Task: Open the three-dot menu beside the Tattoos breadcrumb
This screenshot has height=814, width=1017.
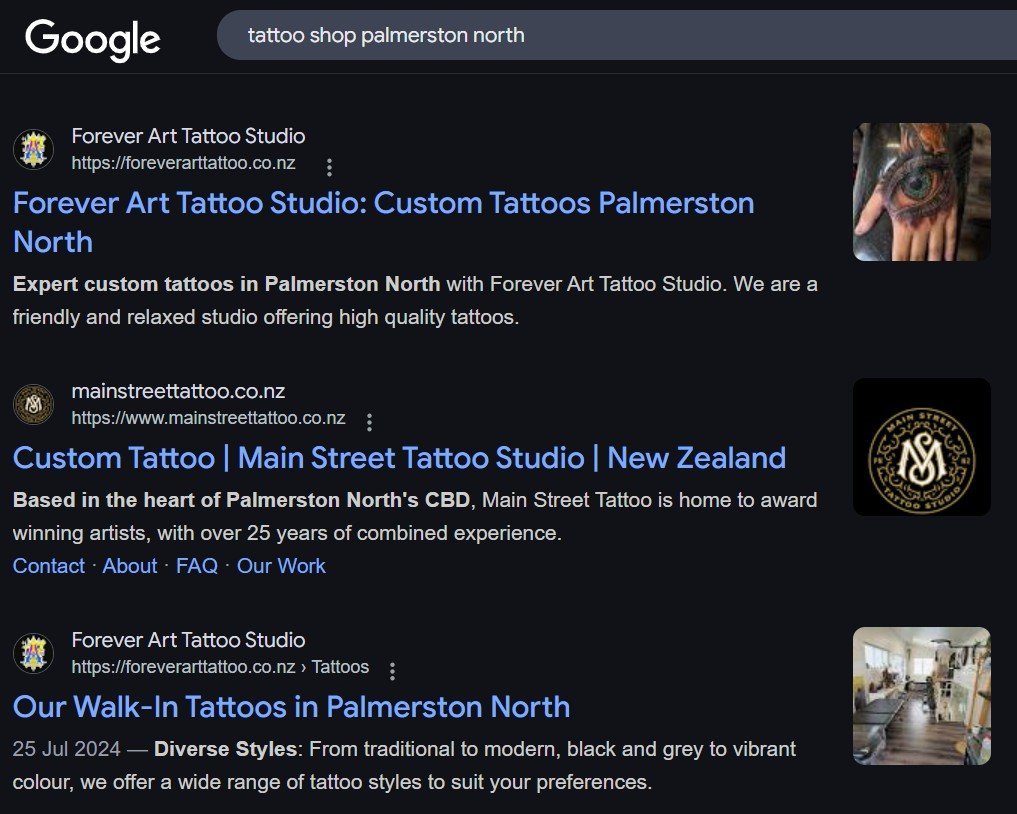Action: click(392, 671)
